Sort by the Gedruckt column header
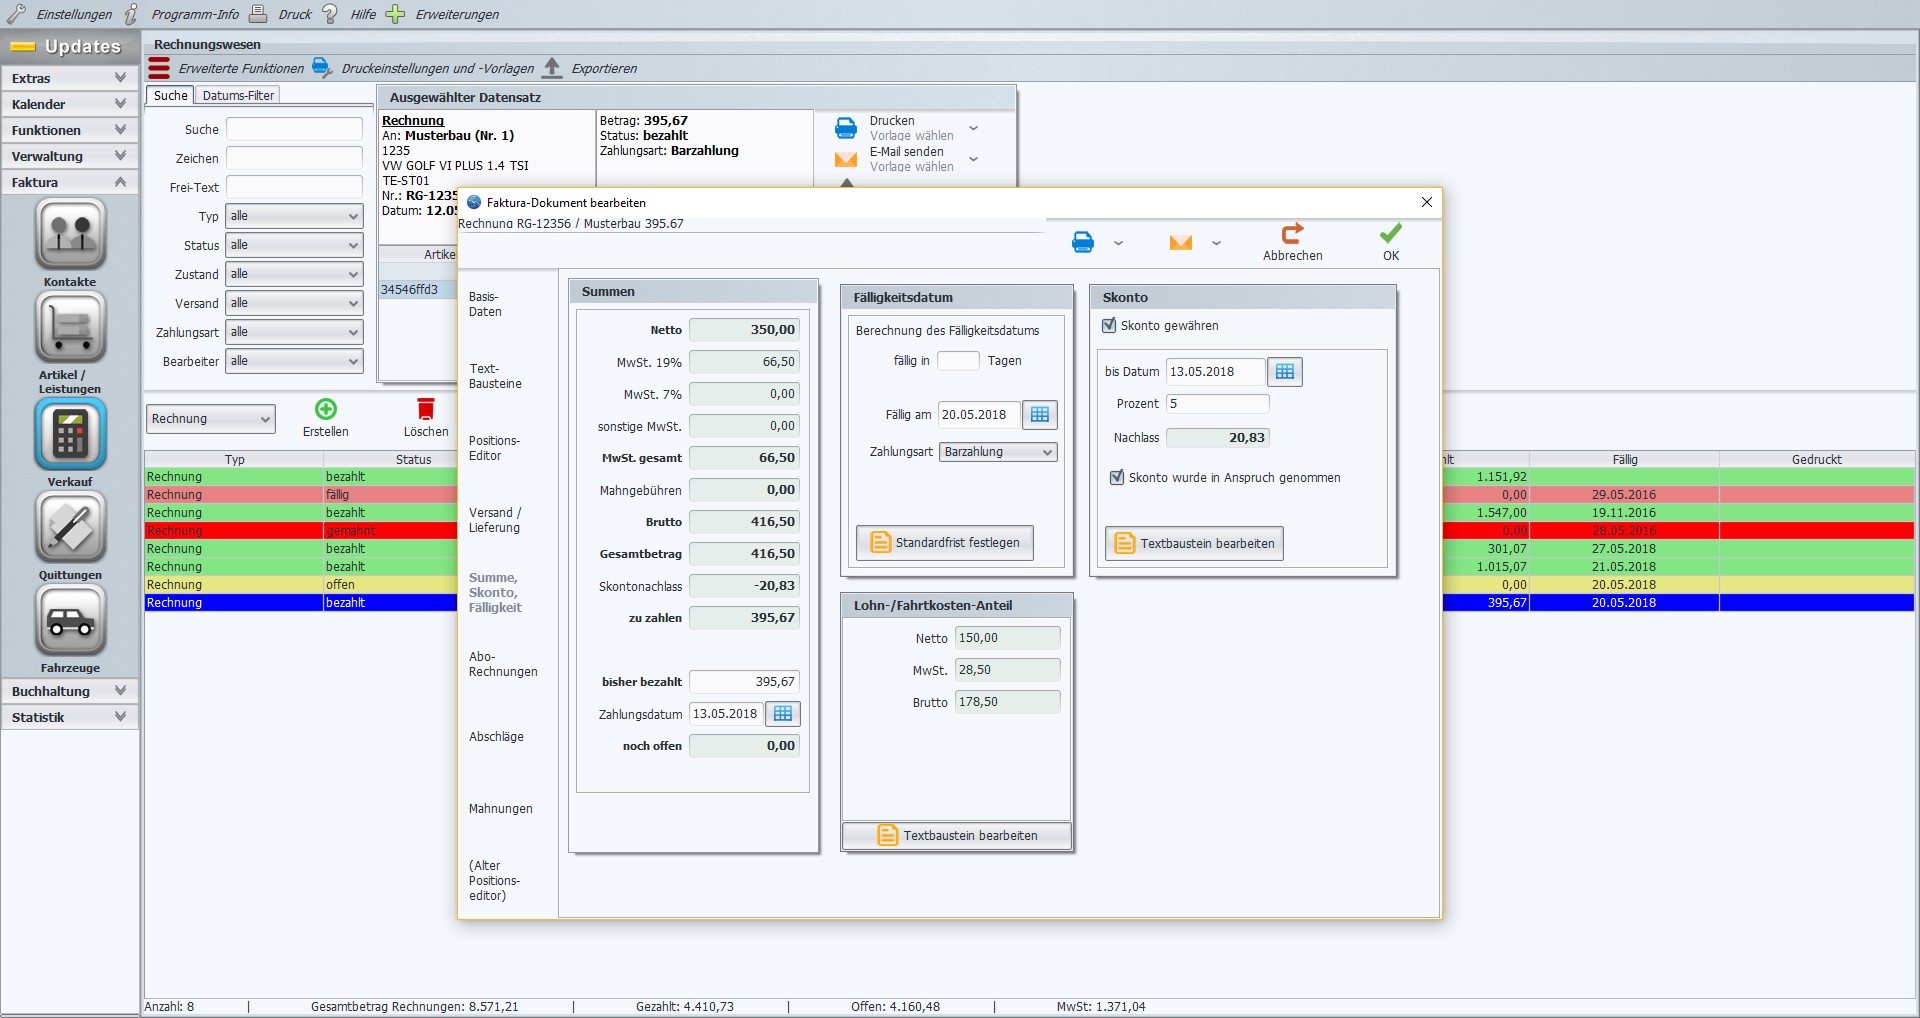 point(1816,460)
